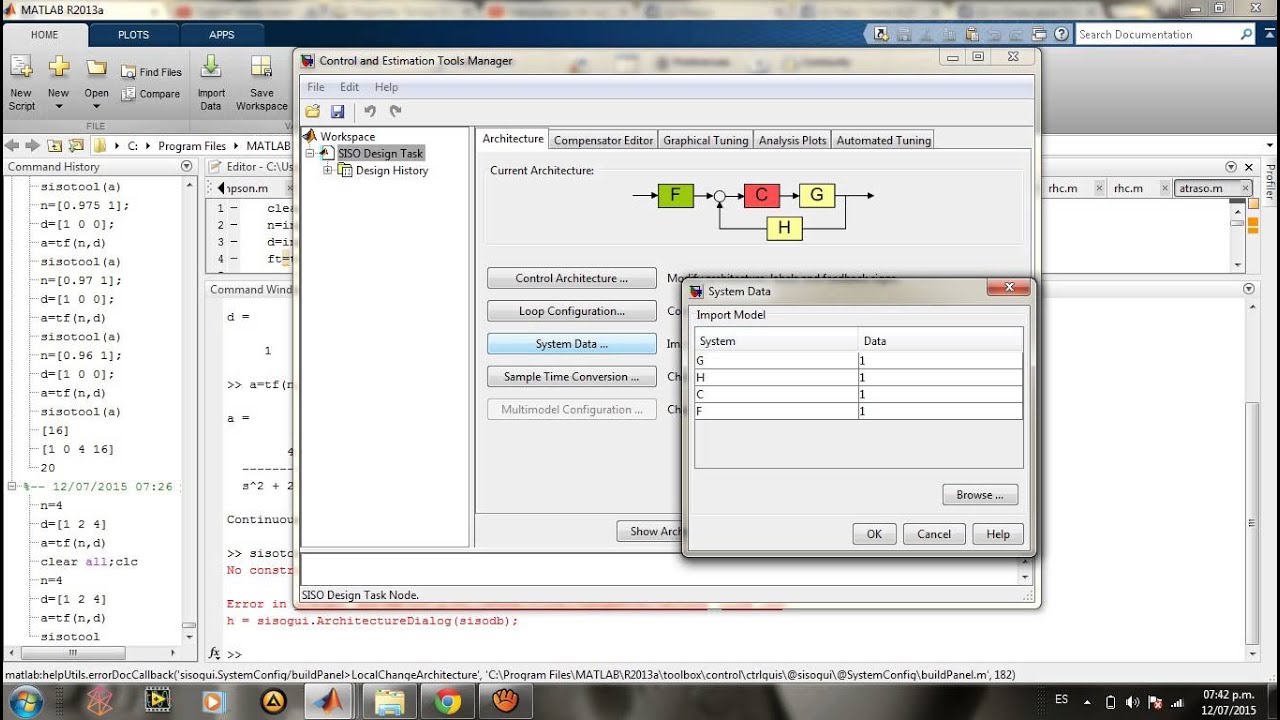1280x720 pixels.
Task: Select '[1 0 4 16]' in Command History
Action: tap(78, 449)
